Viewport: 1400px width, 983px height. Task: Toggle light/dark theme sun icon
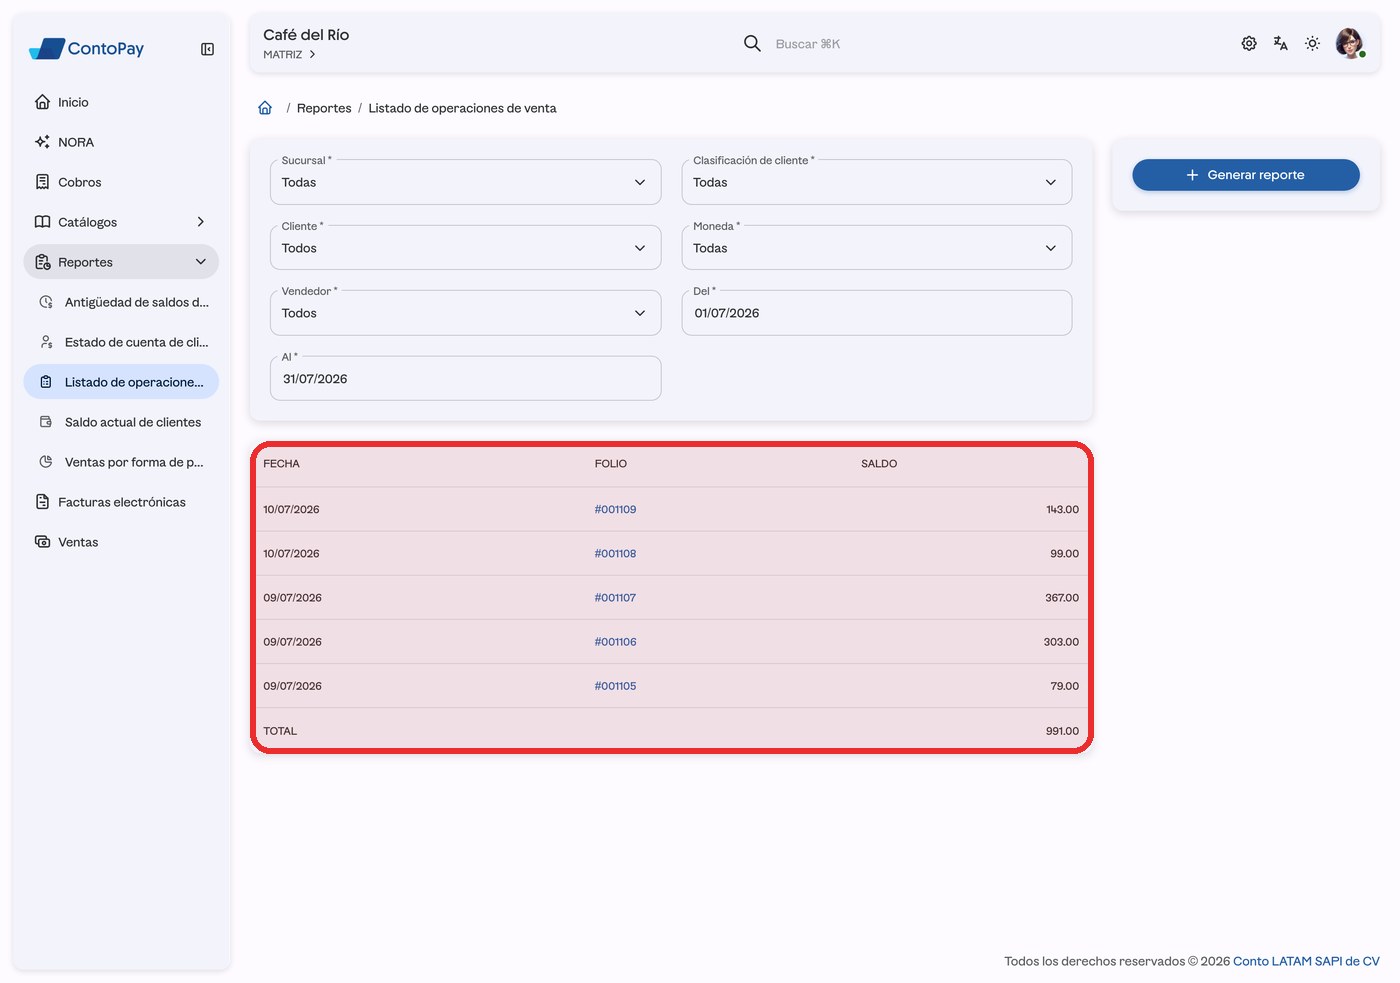[x=1313, y=43]
